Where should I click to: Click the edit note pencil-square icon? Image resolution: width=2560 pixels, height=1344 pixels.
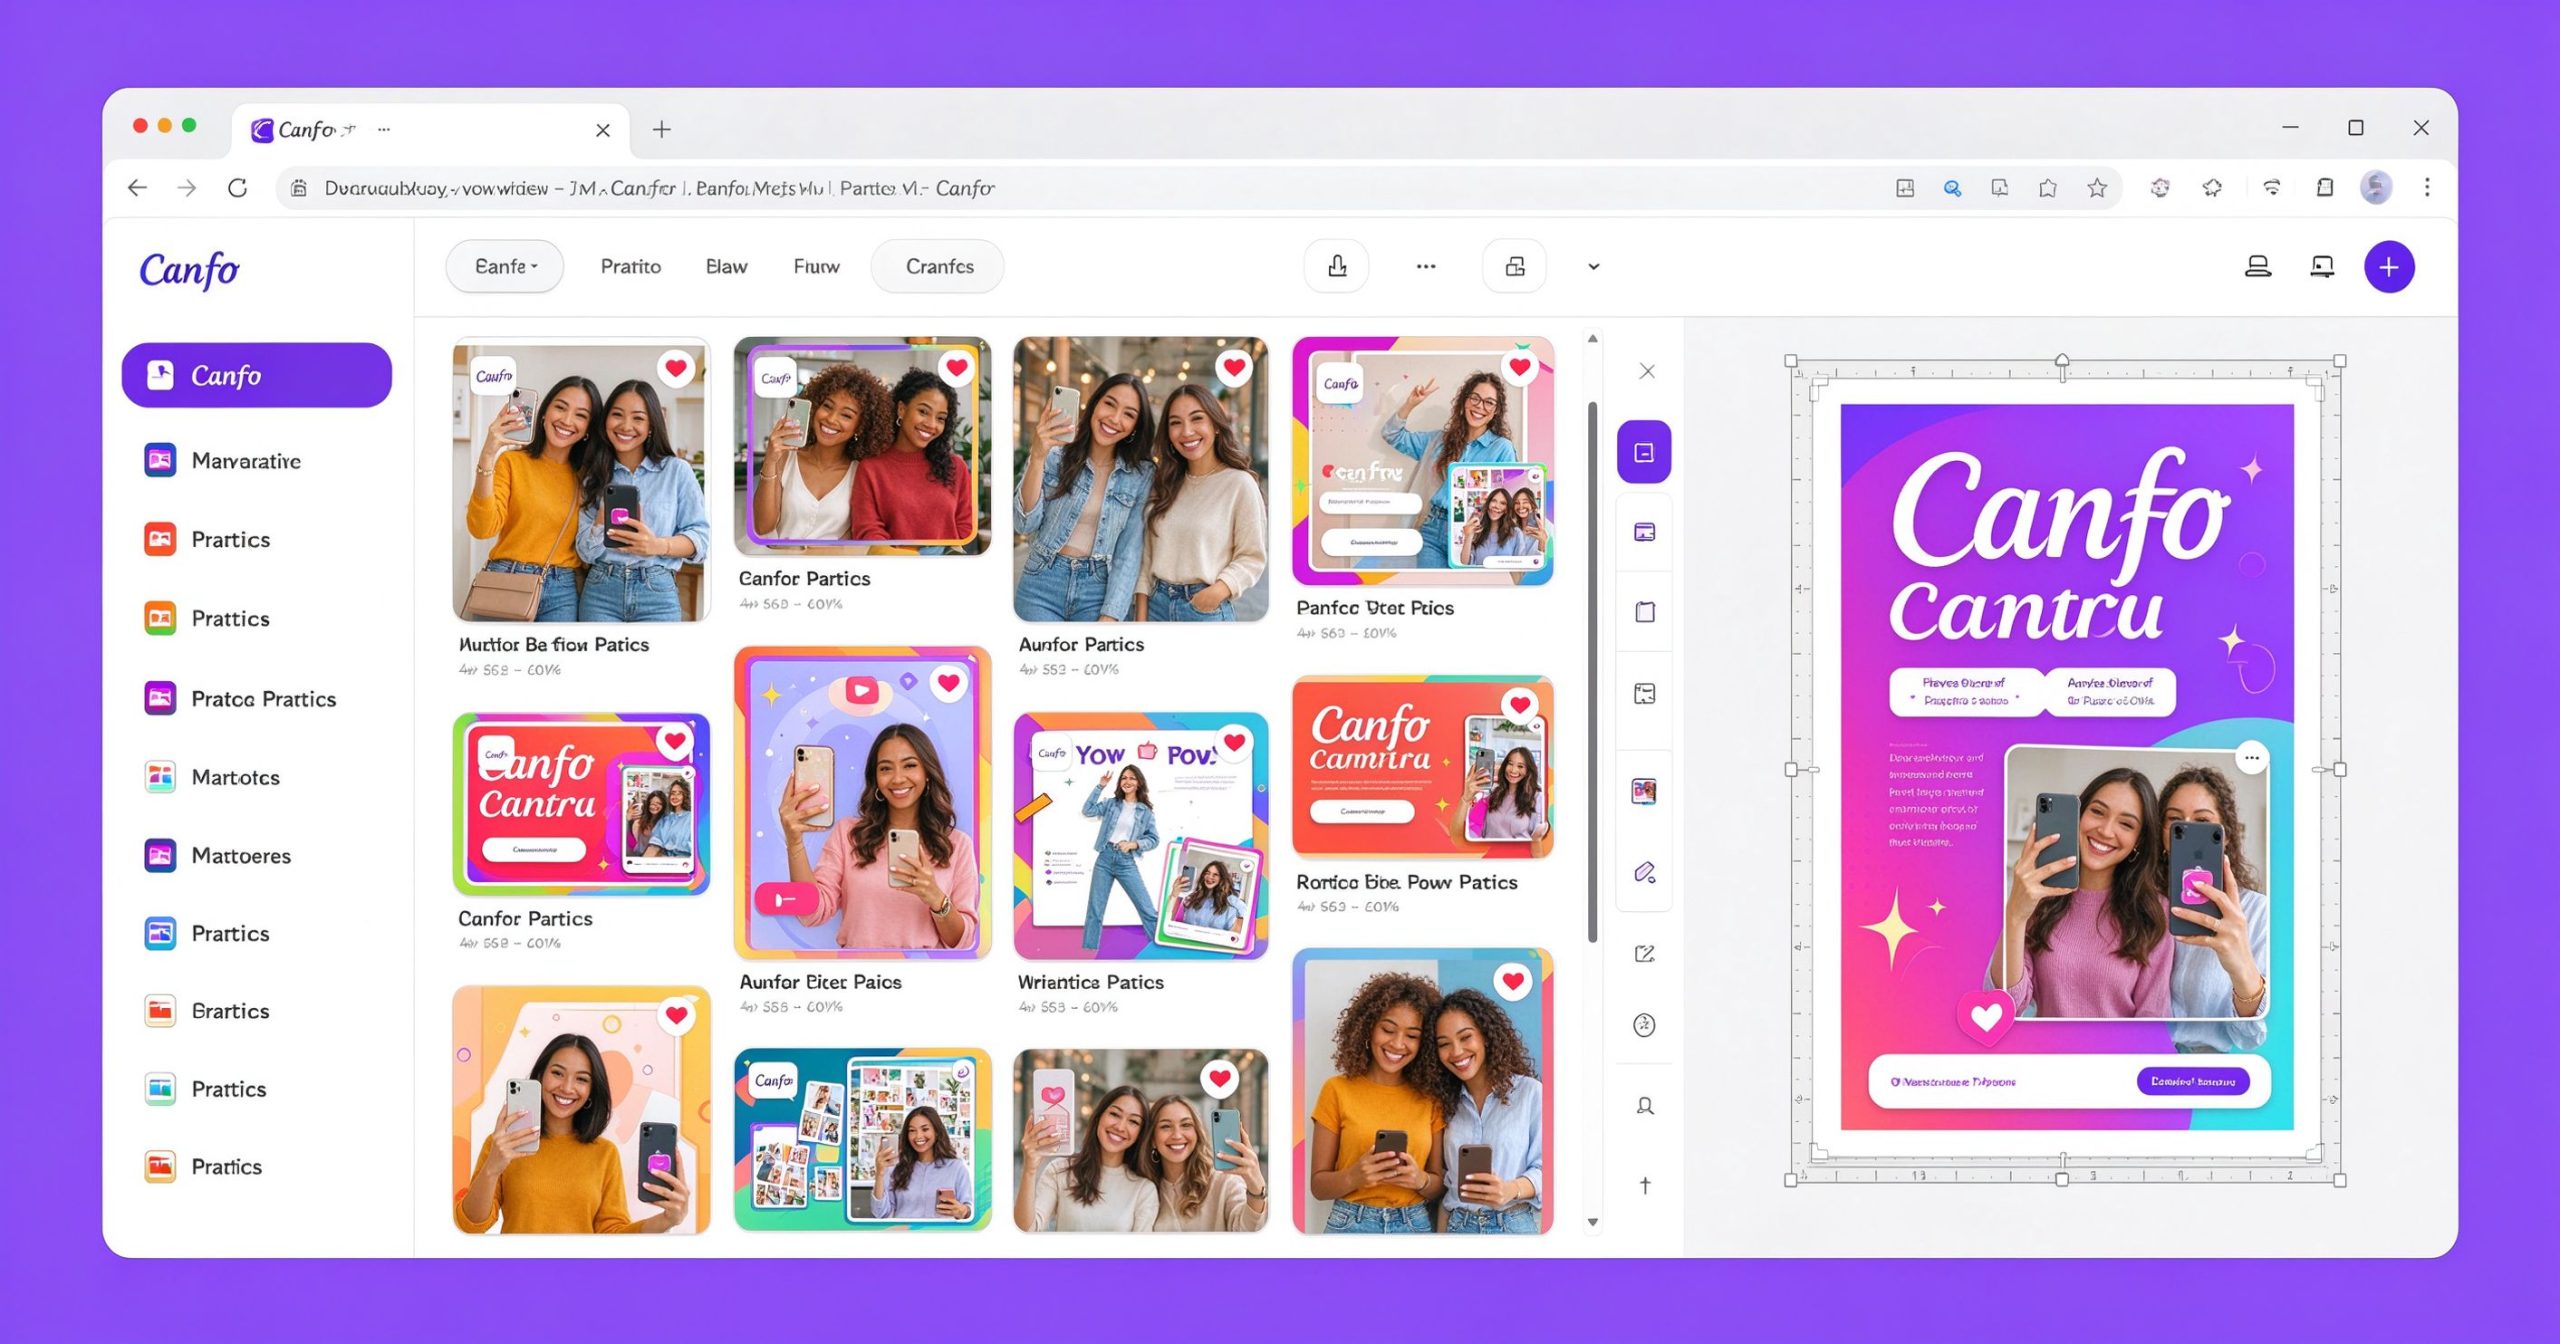[x=1644, y=953]
